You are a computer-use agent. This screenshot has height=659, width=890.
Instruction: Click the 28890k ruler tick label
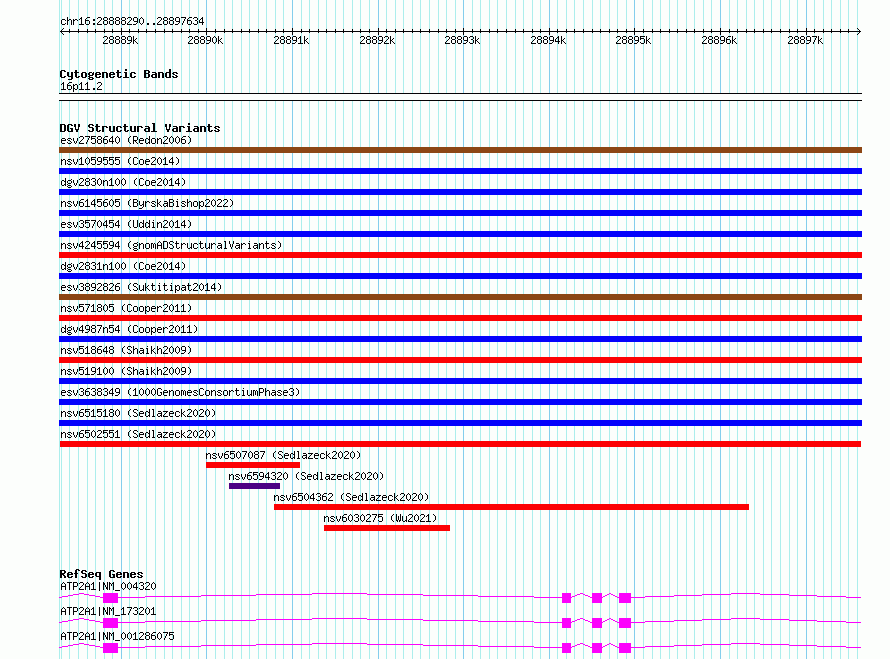pyautogui.click(x=205, y=40)
